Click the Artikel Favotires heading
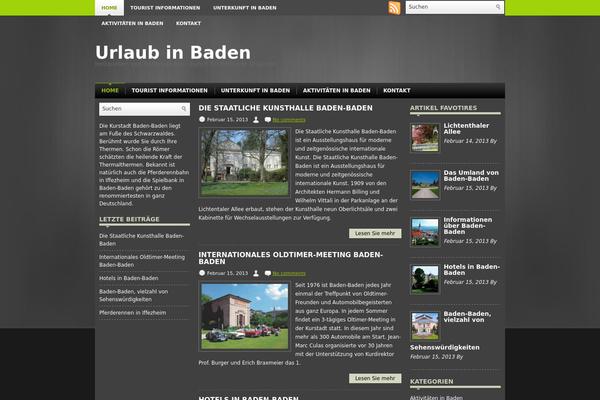 [x=443, y=108]
